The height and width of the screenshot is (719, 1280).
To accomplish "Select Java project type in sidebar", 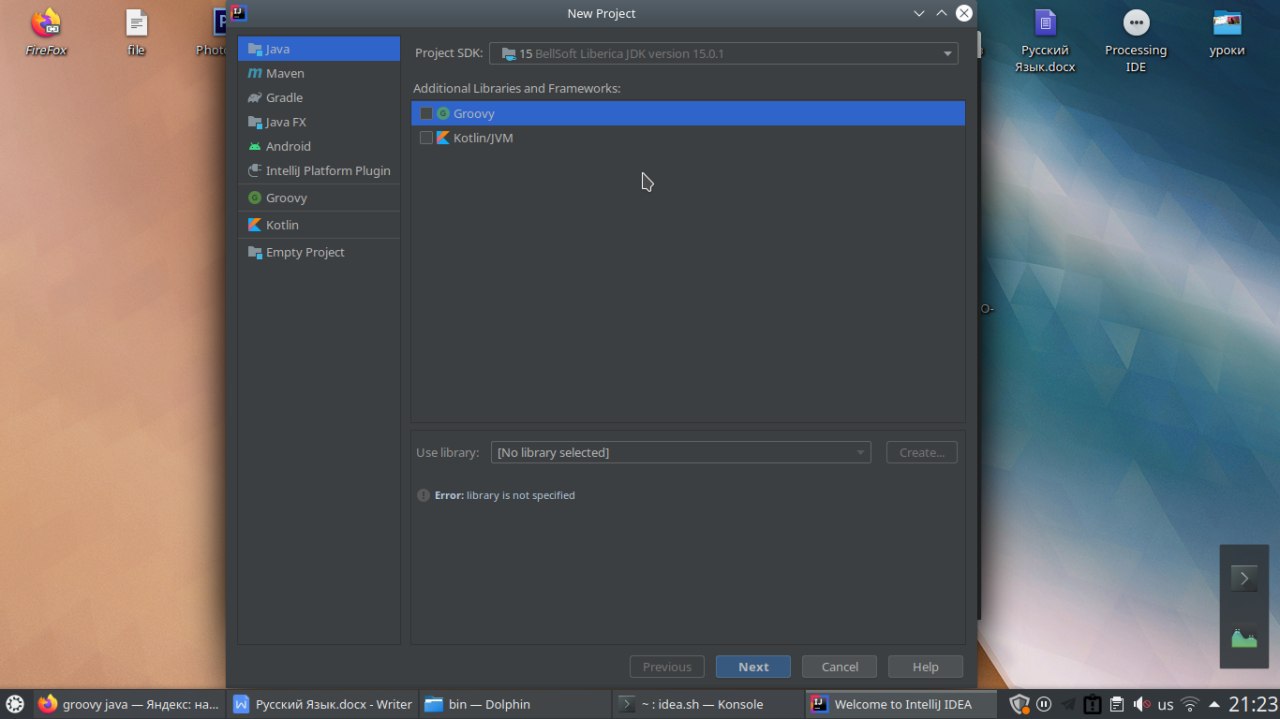I will [319, 49].
